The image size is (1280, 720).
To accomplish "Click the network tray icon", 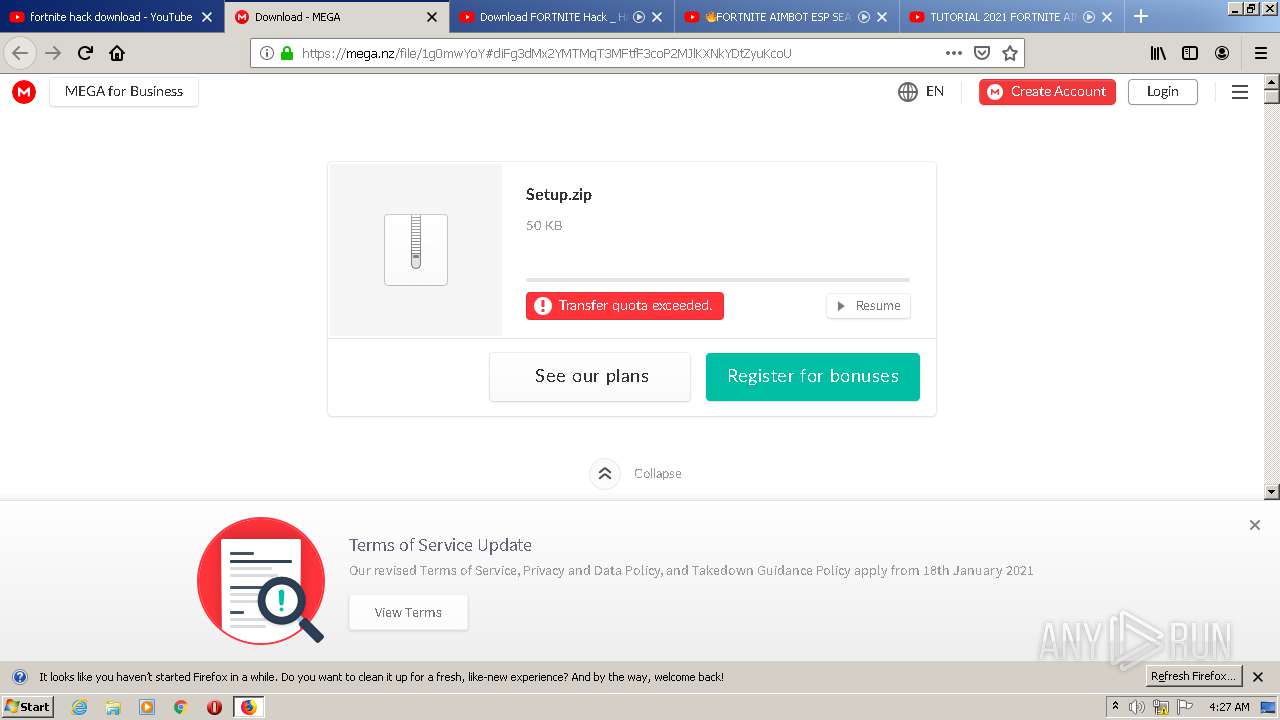I will (1161, 707).
